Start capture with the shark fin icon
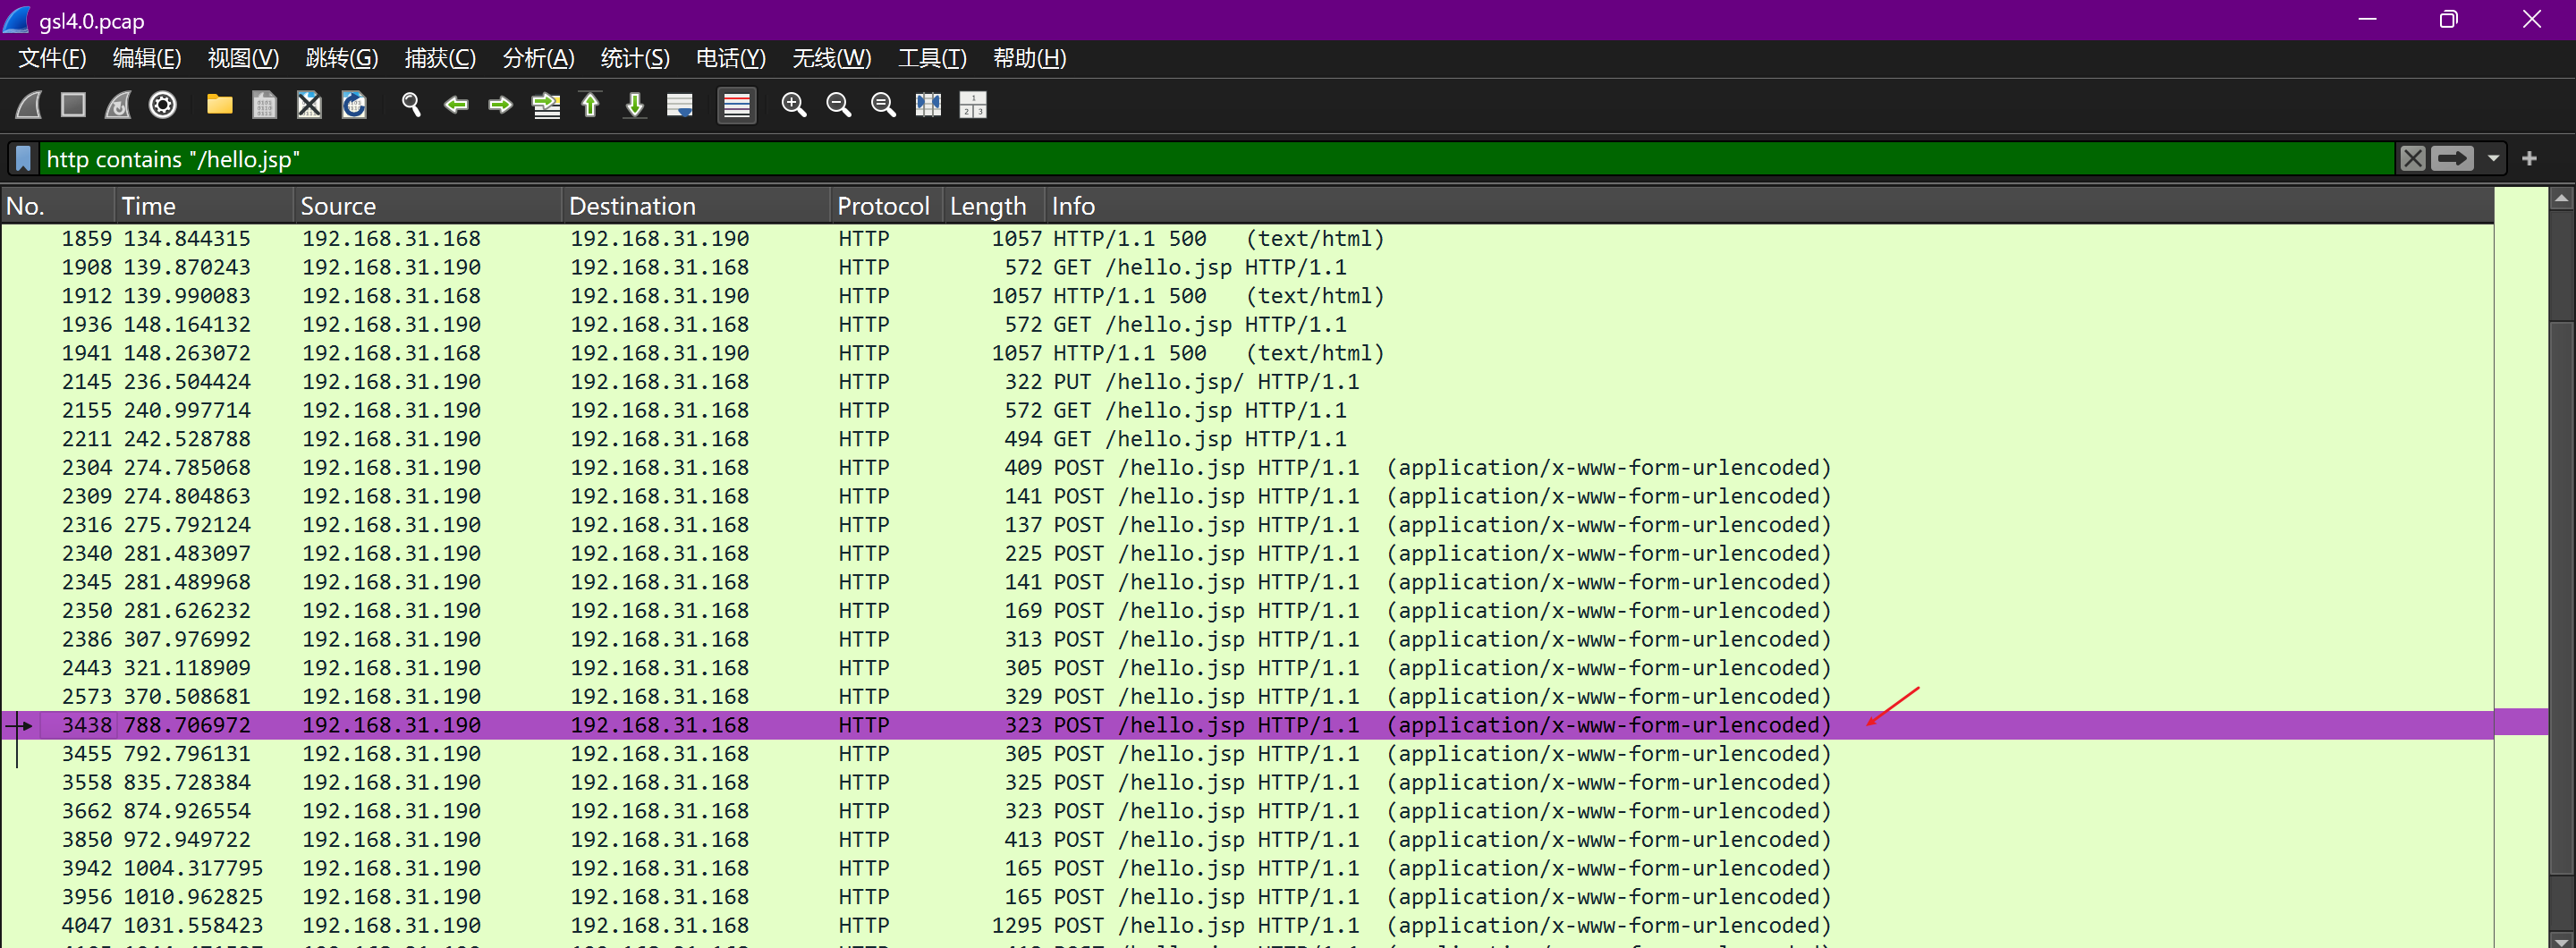2576x948 pixels. (29, 105)
